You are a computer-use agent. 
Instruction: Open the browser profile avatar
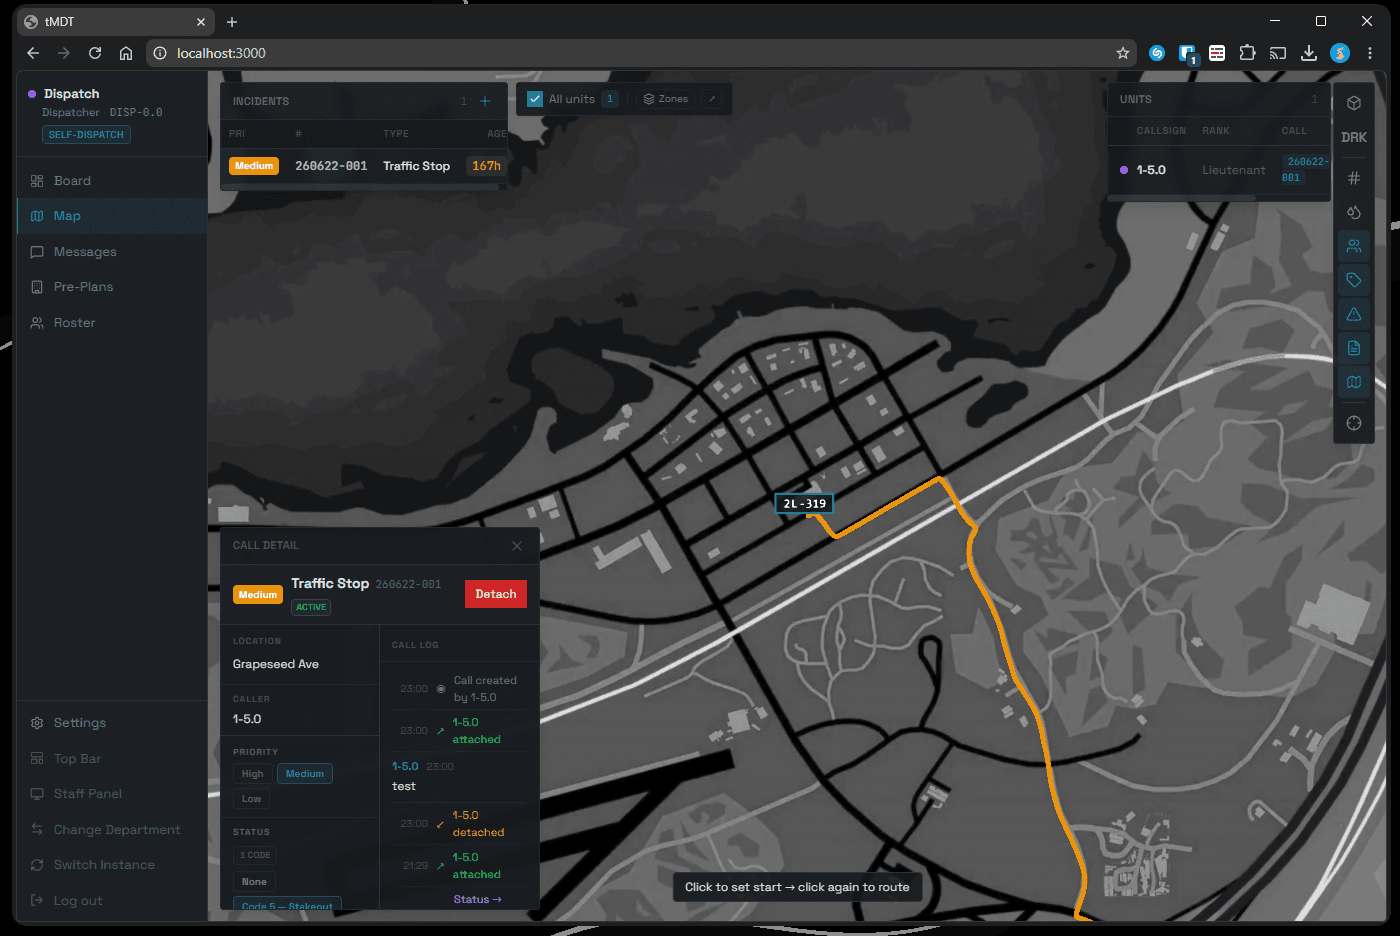(1340, 53)
